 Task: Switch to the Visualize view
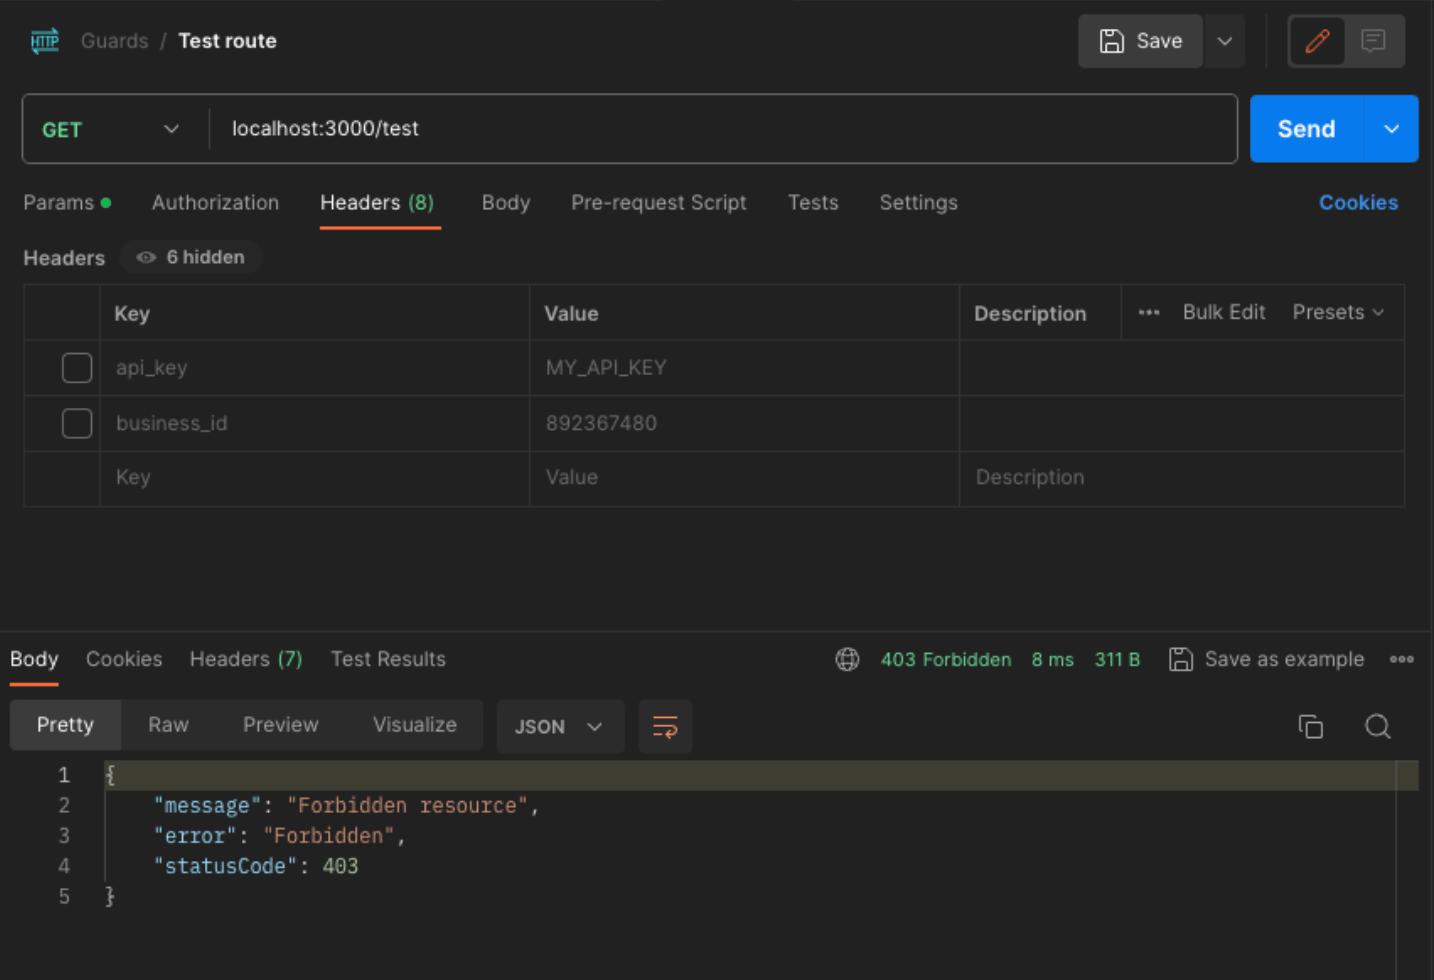(x=415, y=725)
